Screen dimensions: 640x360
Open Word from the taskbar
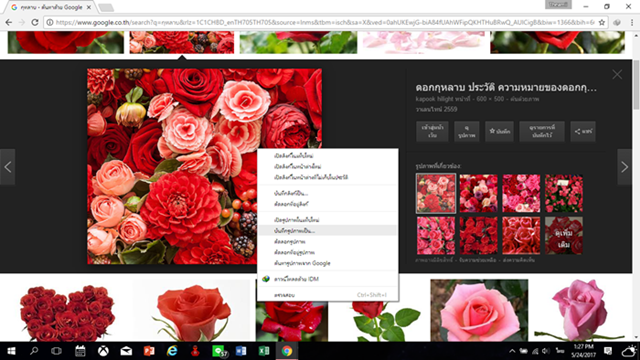241,351
